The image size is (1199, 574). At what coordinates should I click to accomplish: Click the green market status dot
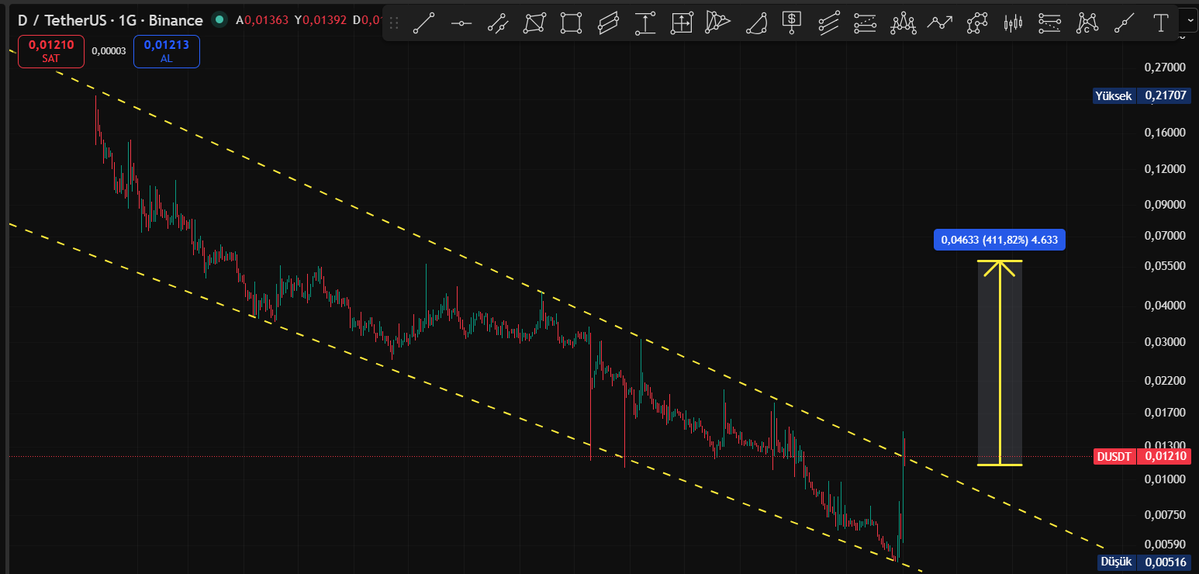coord(220,21)
